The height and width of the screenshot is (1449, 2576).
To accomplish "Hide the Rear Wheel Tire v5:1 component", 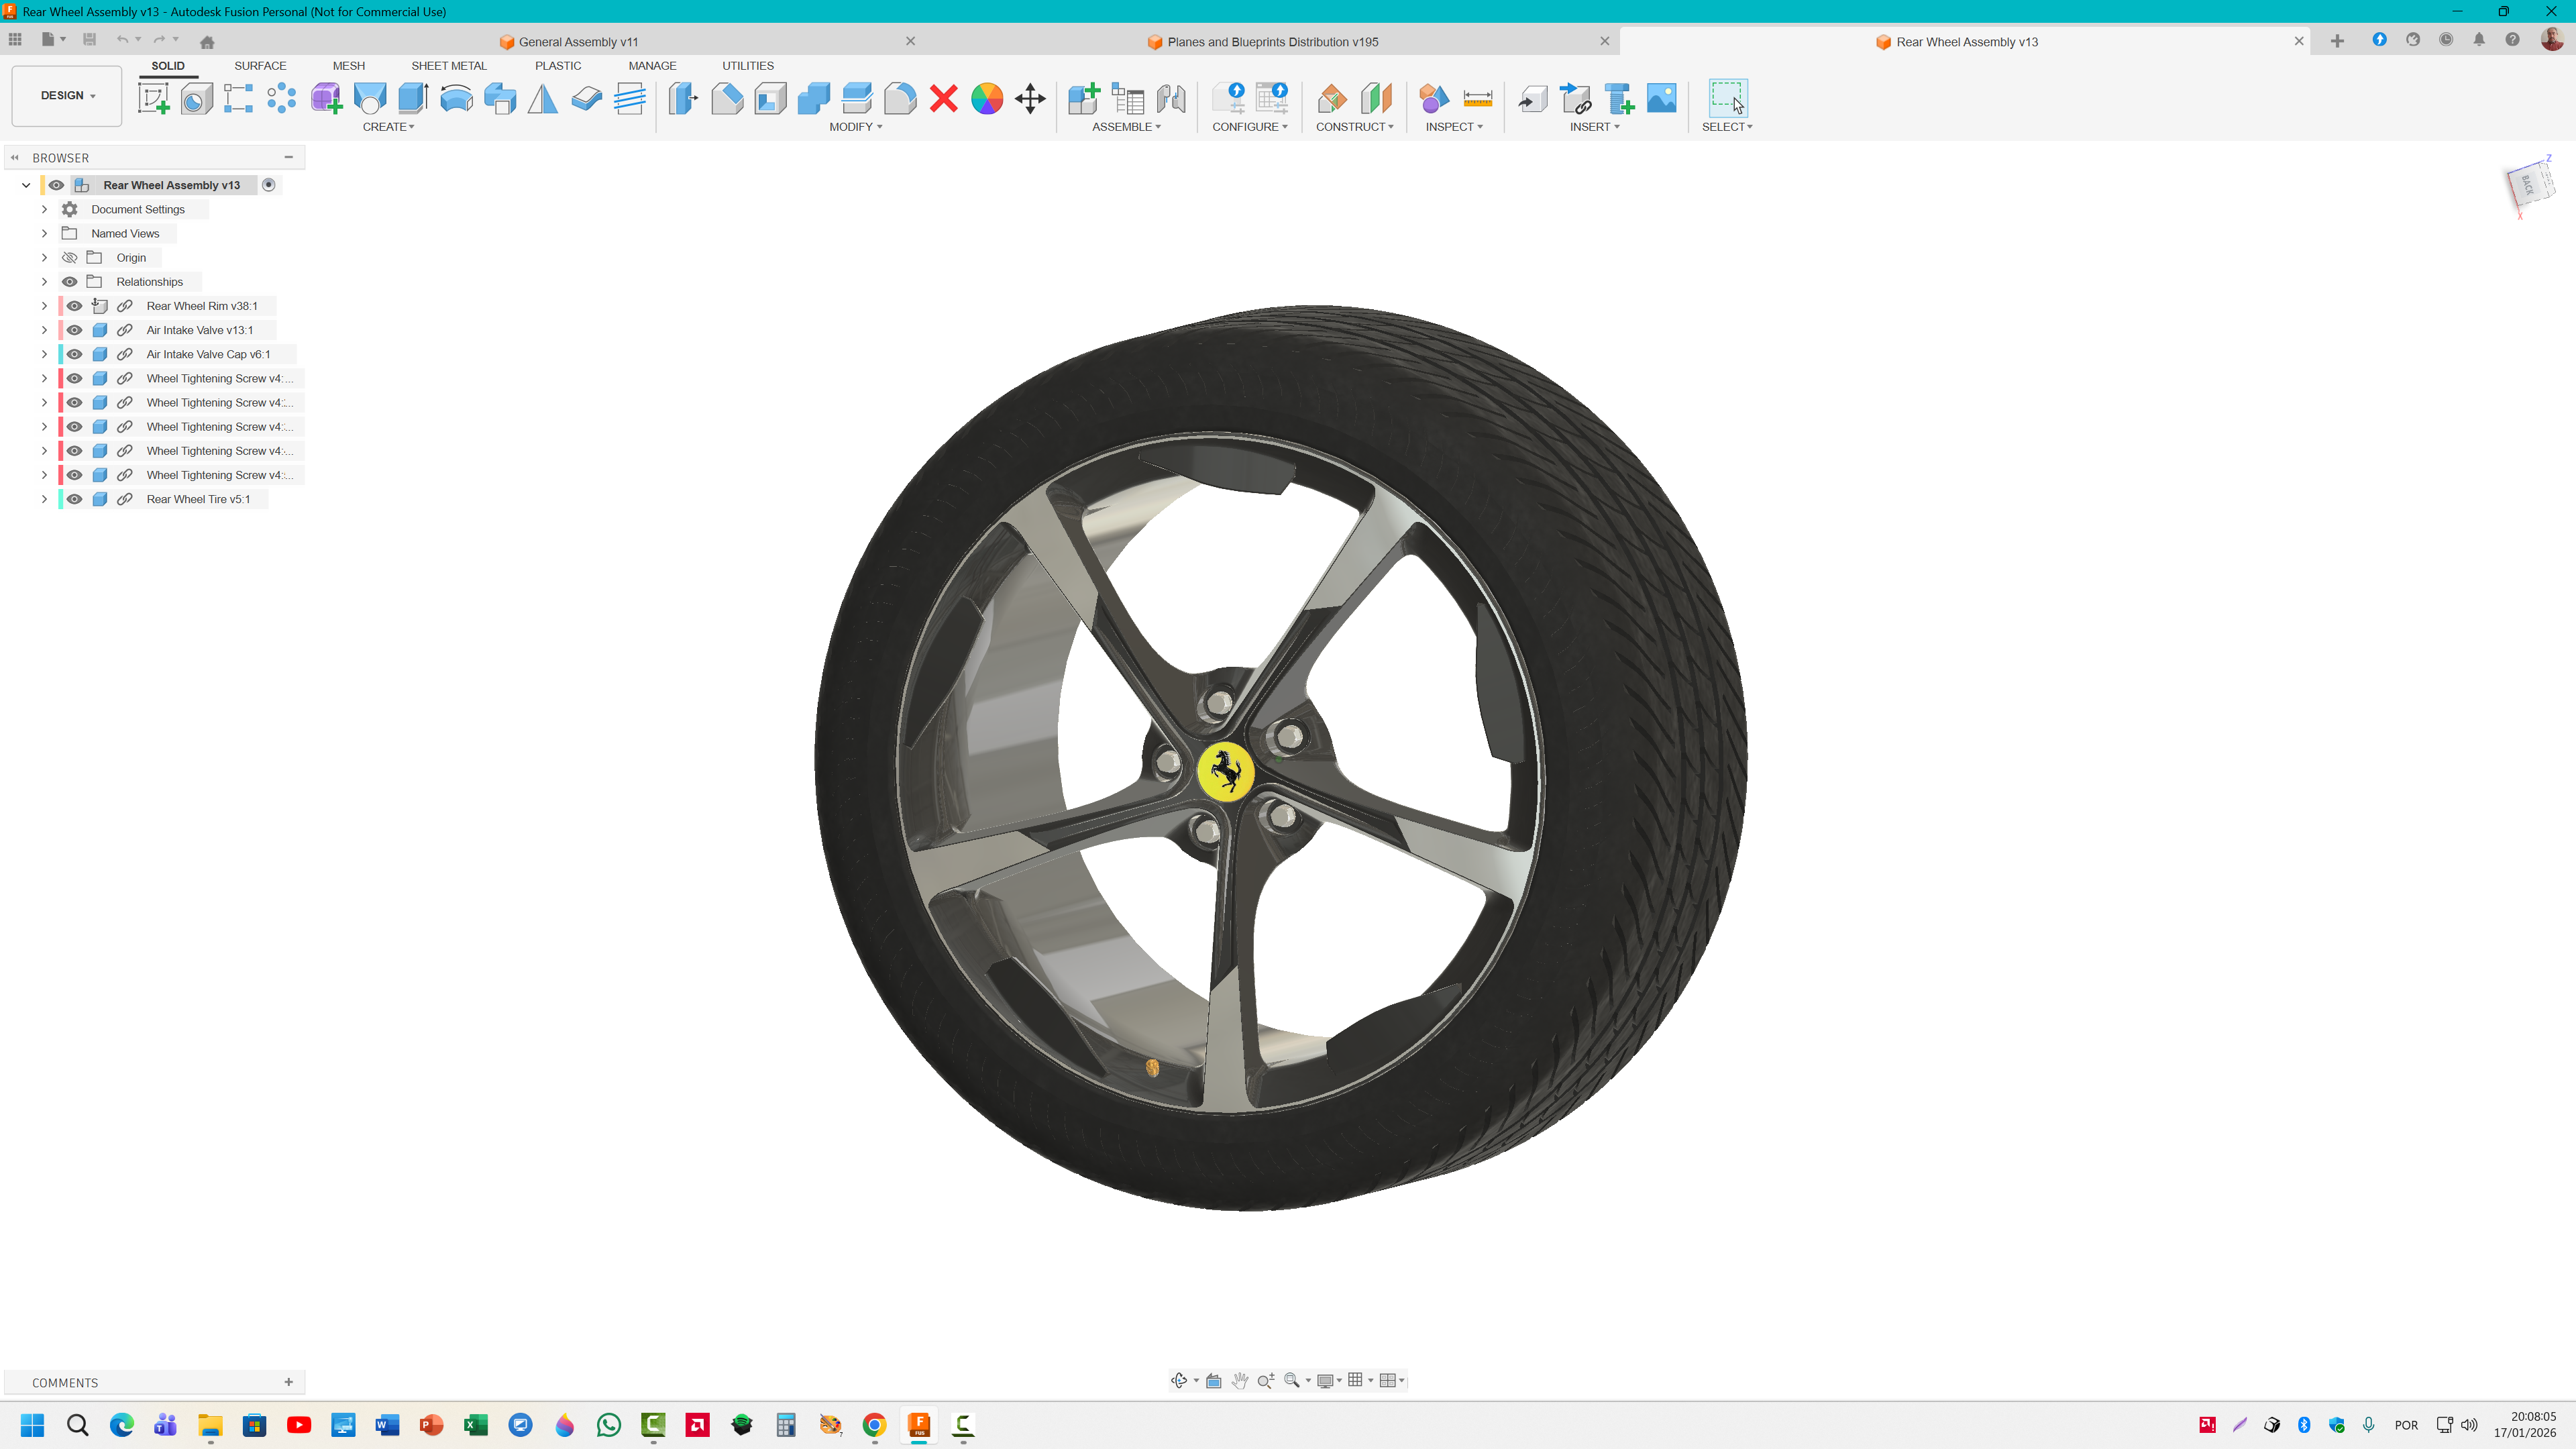I will [75, 499].
